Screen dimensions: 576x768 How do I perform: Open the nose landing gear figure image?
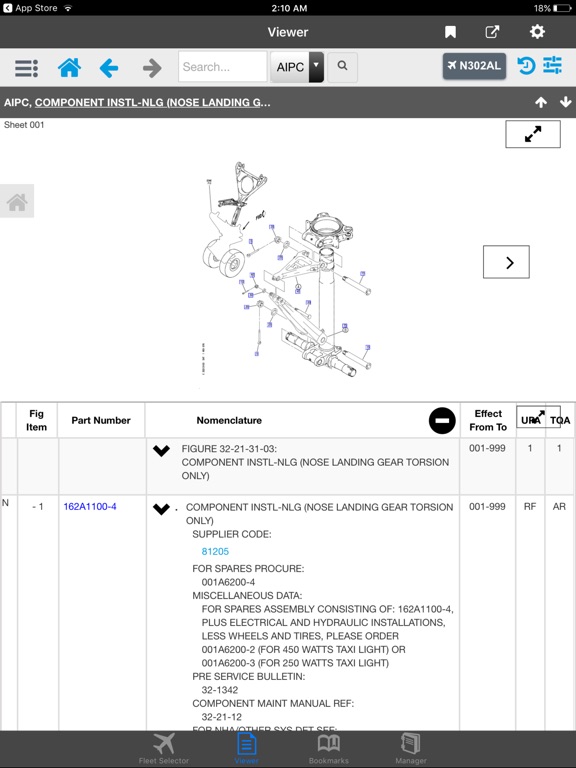[287, 268]
